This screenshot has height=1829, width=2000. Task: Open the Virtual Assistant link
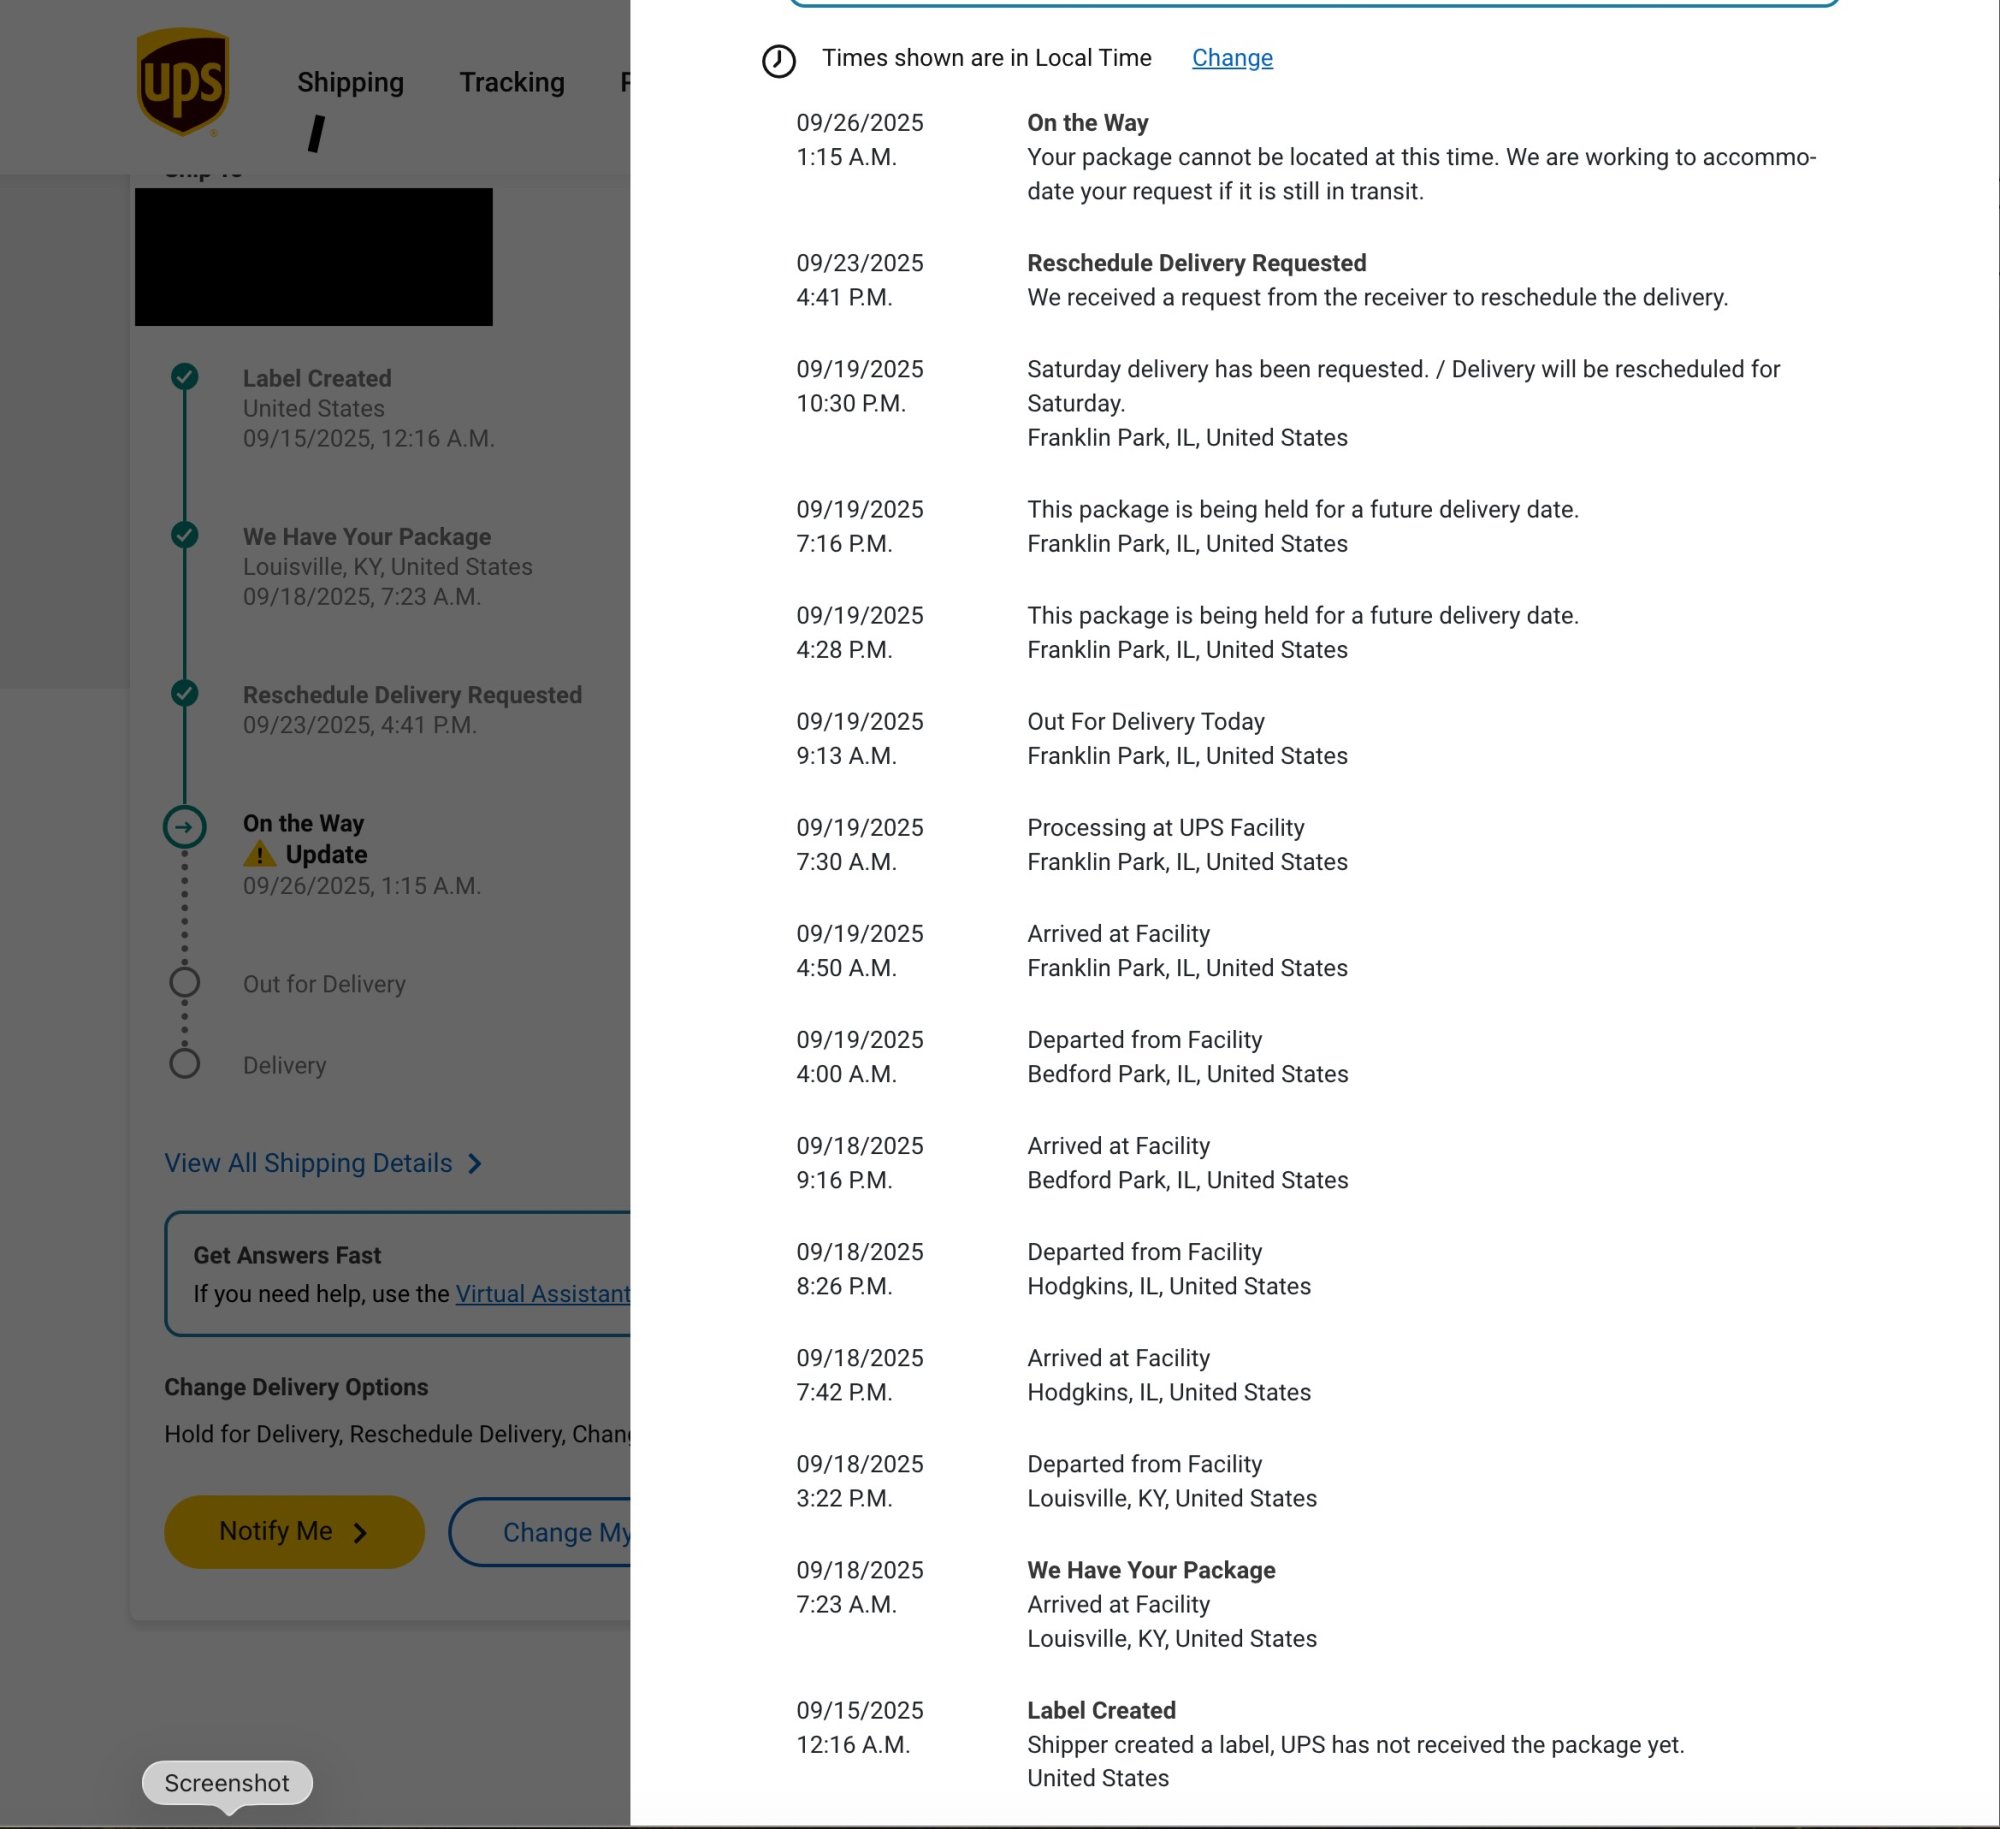(x=542, y=1294)
